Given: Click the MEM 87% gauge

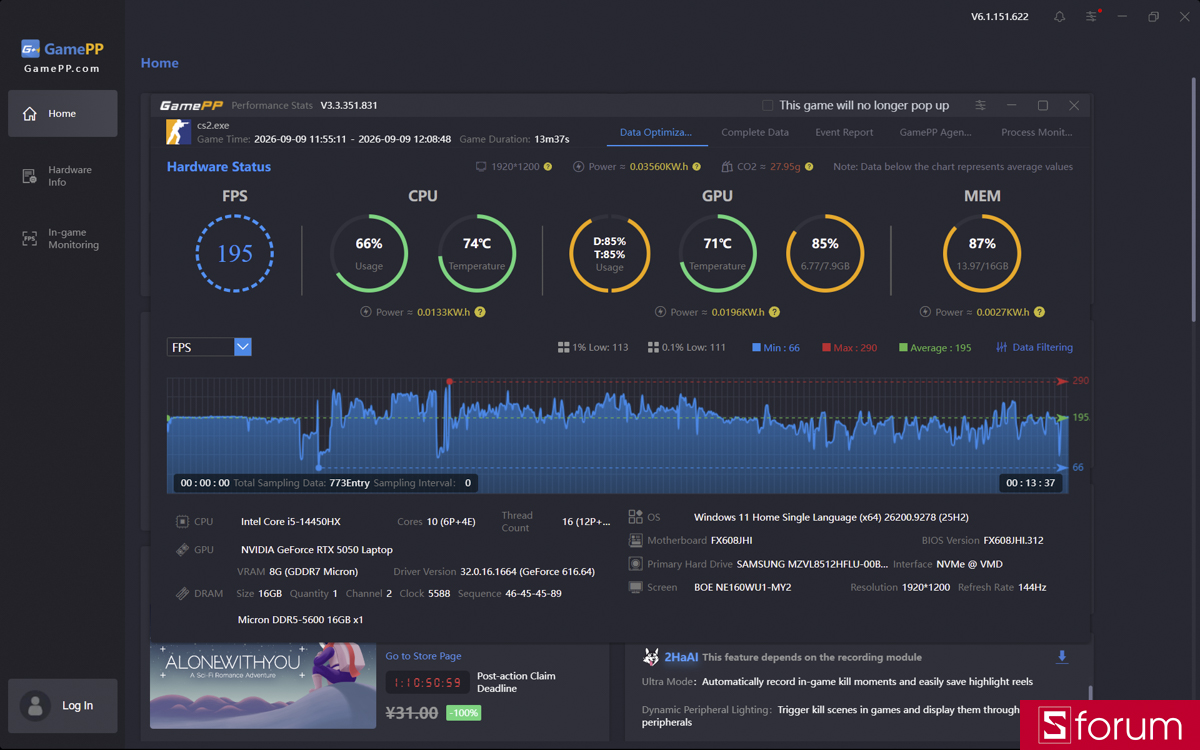Looking at the screenshot, I should coord(982,253).
